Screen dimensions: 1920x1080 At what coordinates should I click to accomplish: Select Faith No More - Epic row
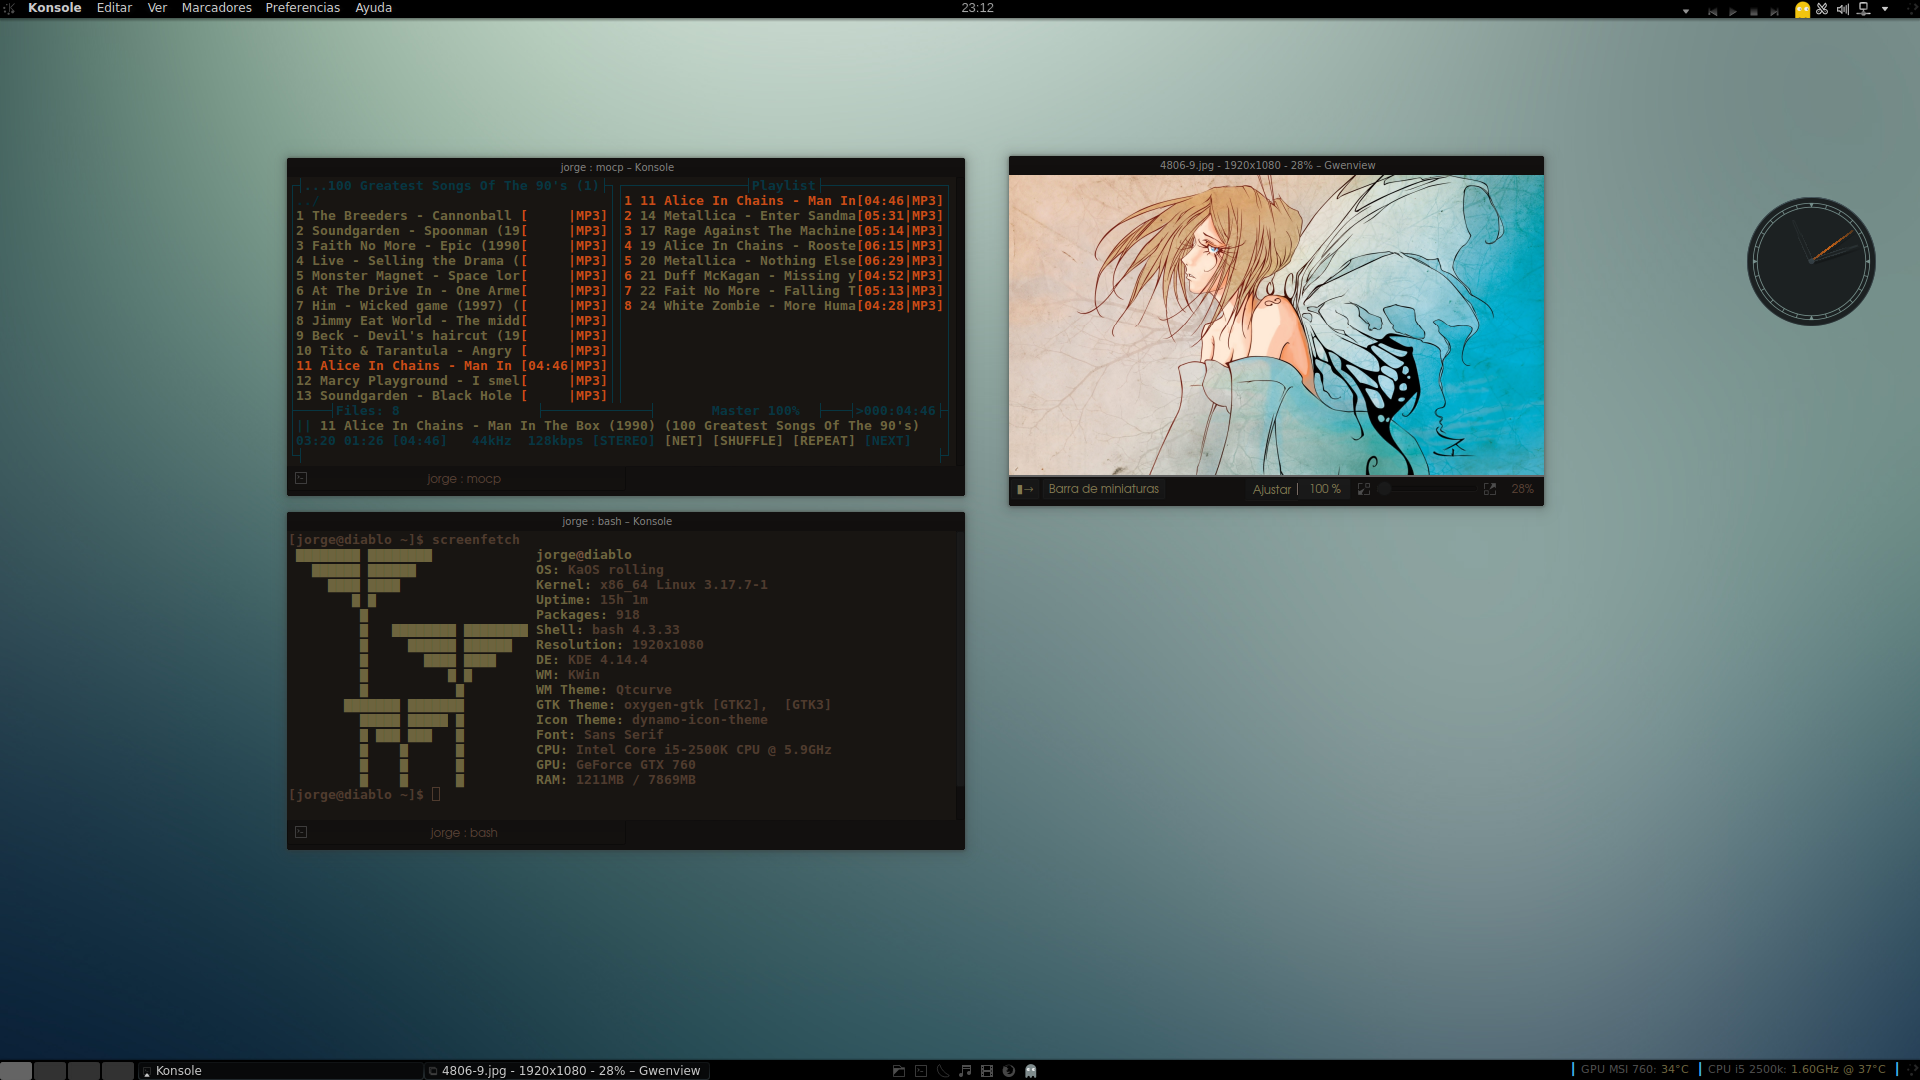pos(451,246)
